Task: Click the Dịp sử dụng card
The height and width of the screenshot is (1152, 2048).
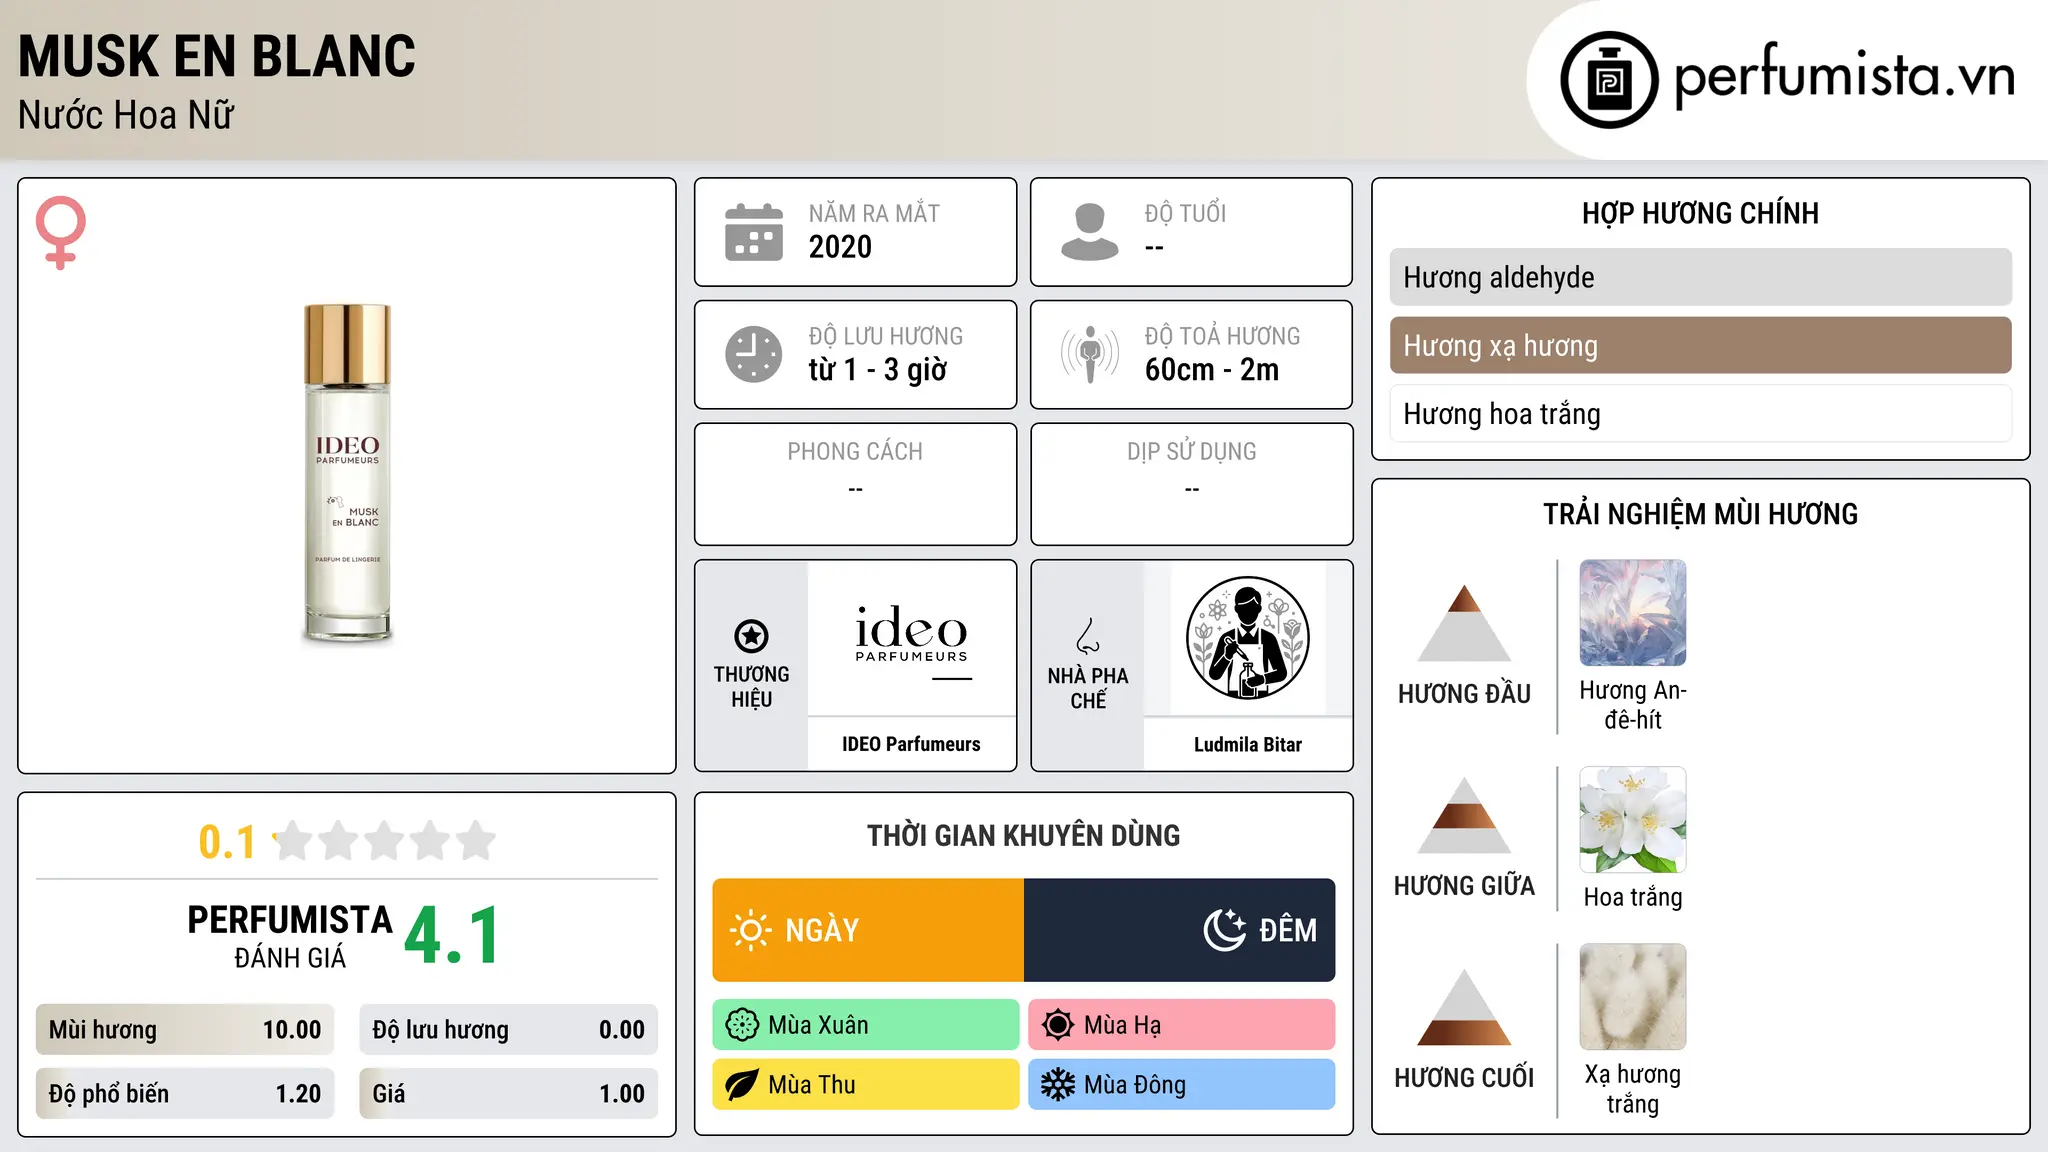Action: (1192, 484)
